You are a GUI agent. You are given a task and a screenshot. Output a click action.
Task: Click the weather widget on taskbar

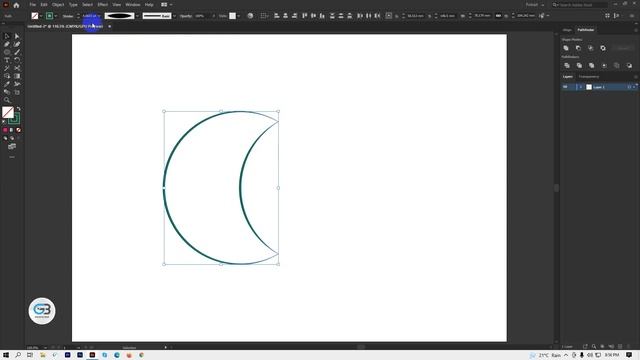pos(545,355)
